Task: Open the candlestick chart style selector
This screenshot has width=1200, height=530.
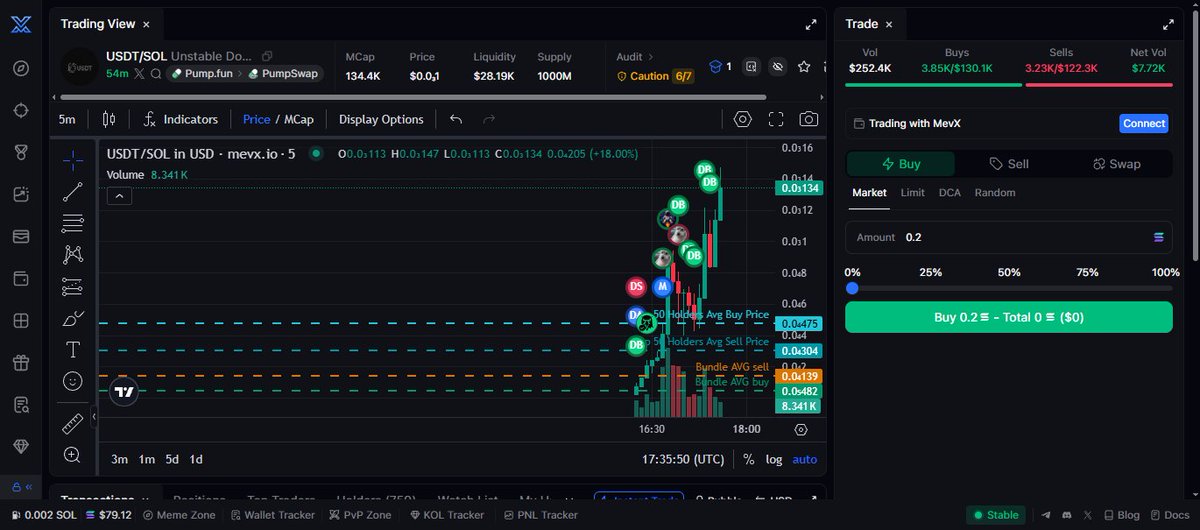Action: point(109,119)
